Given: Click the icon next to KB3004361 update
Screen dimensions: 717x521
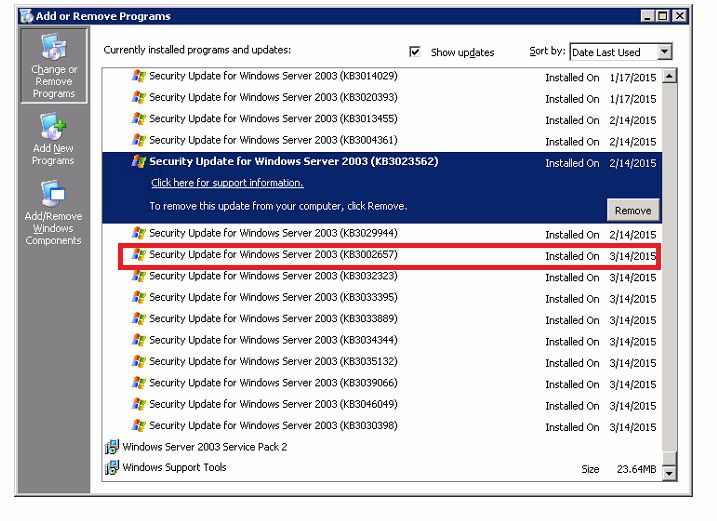Looking at the screenshot, I should point(139,140).
